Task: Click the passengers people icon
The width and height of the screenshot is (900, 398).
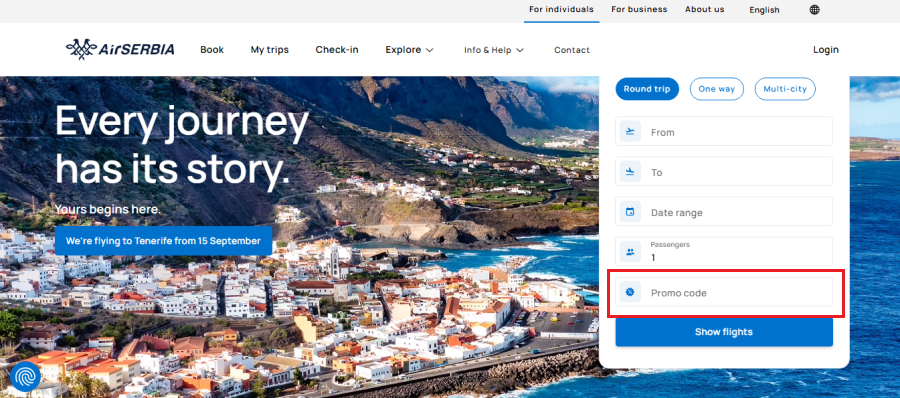Action: pyautogui.click(x=630, y=252)
